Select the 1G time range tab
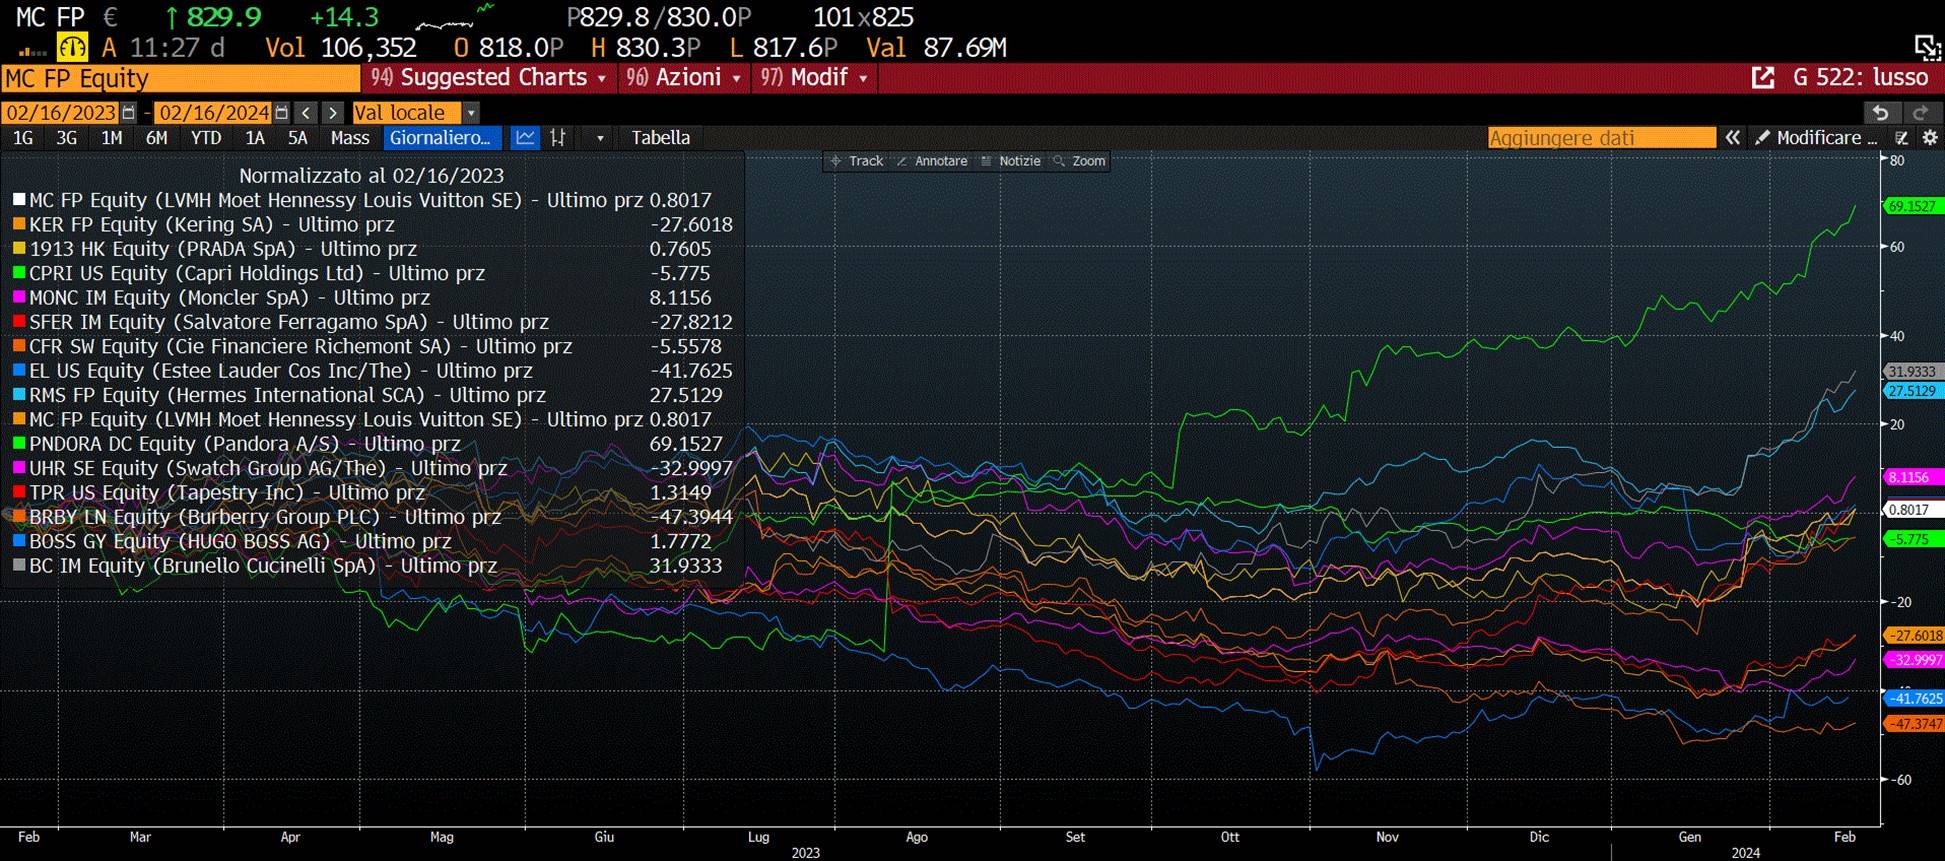1945x861 pixels. tap(23, 138)
